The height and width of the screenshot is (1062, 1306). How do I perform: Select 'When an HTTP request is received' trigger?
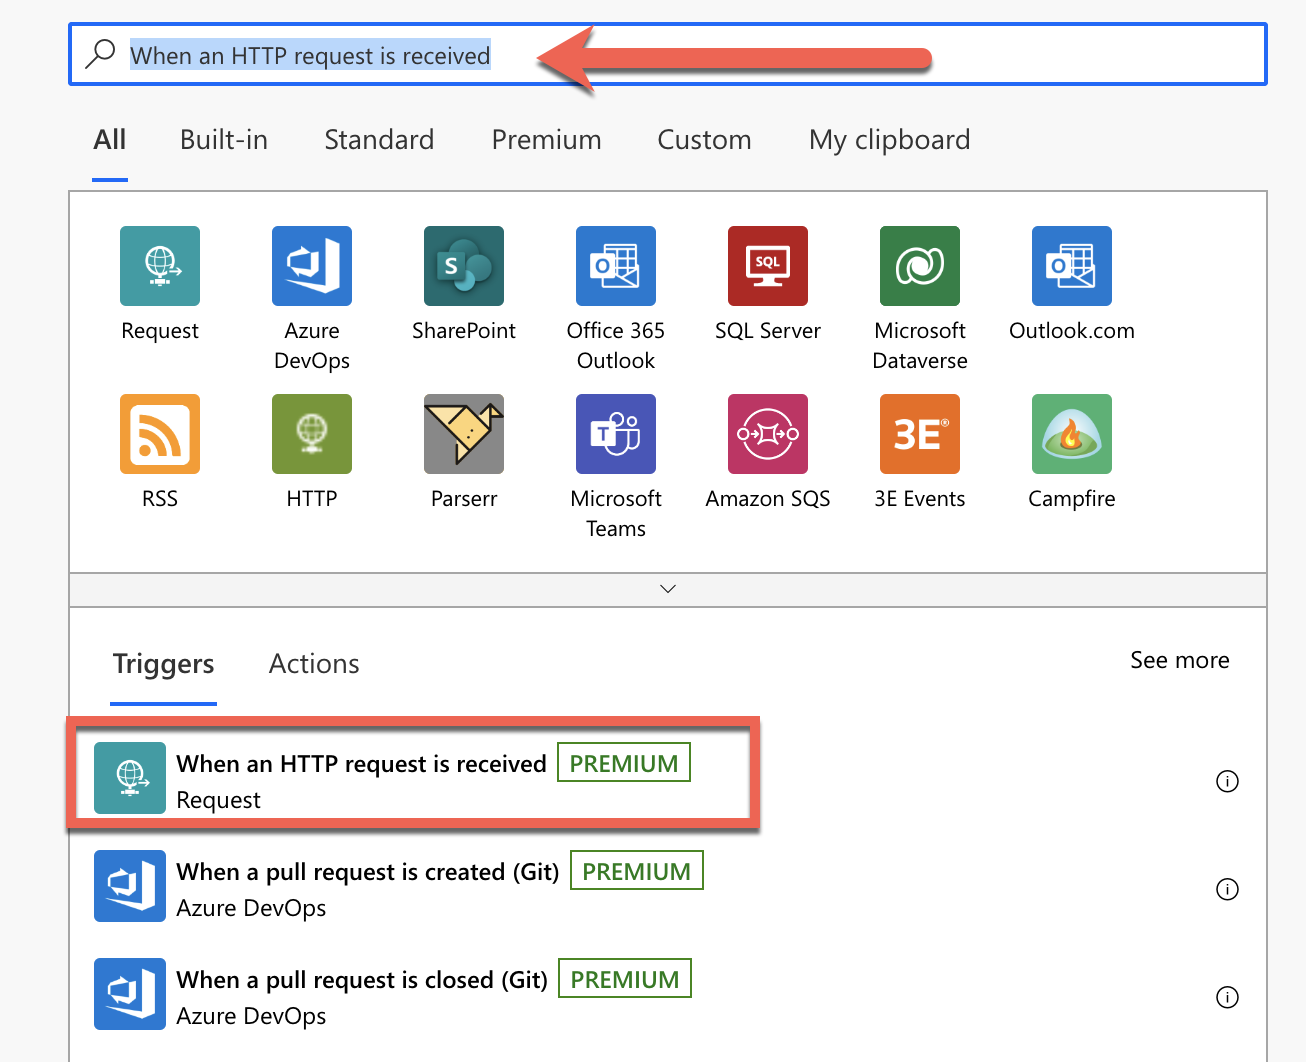(x=362, y=764)
